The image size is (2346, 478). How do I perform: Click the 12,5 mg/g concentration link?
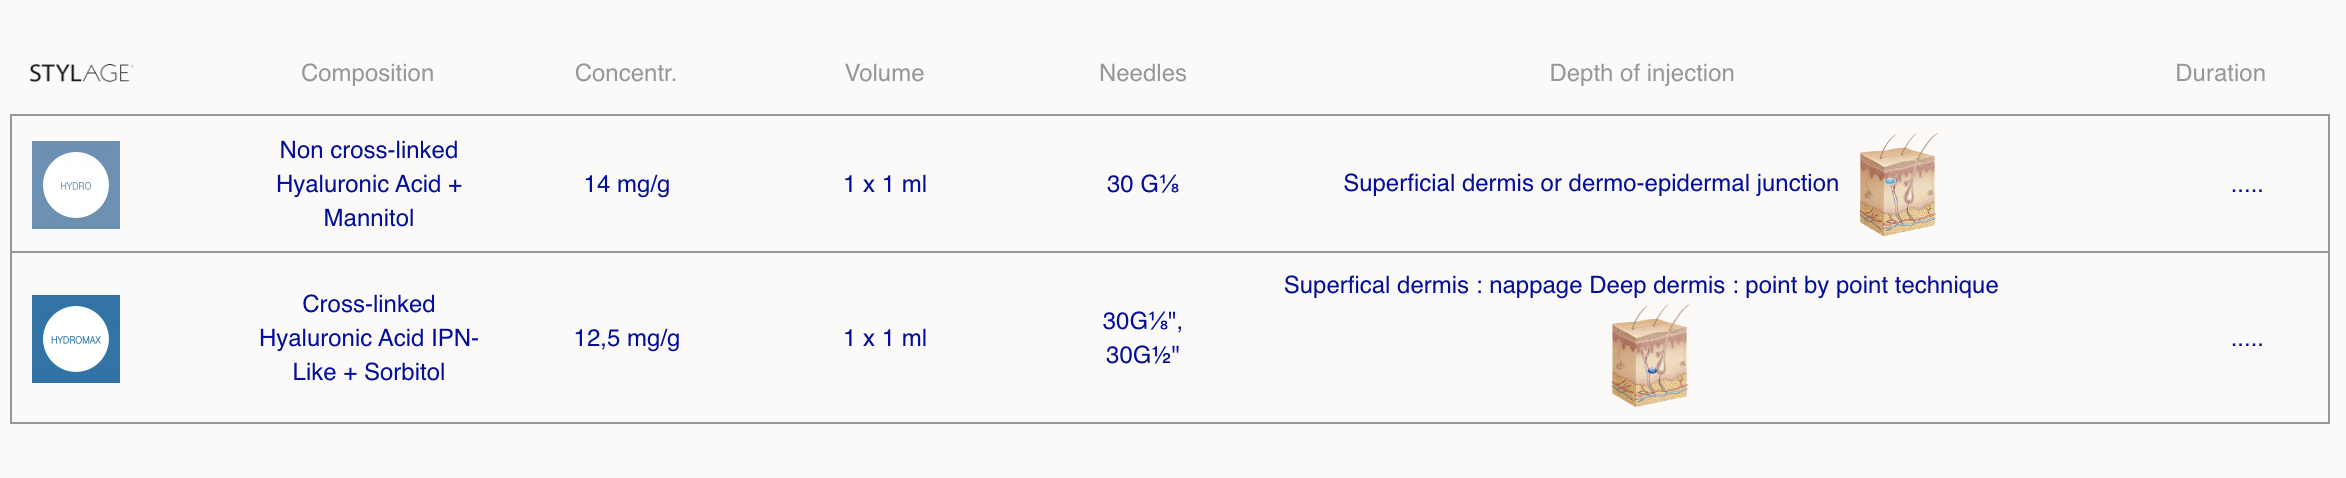(627, 338)
